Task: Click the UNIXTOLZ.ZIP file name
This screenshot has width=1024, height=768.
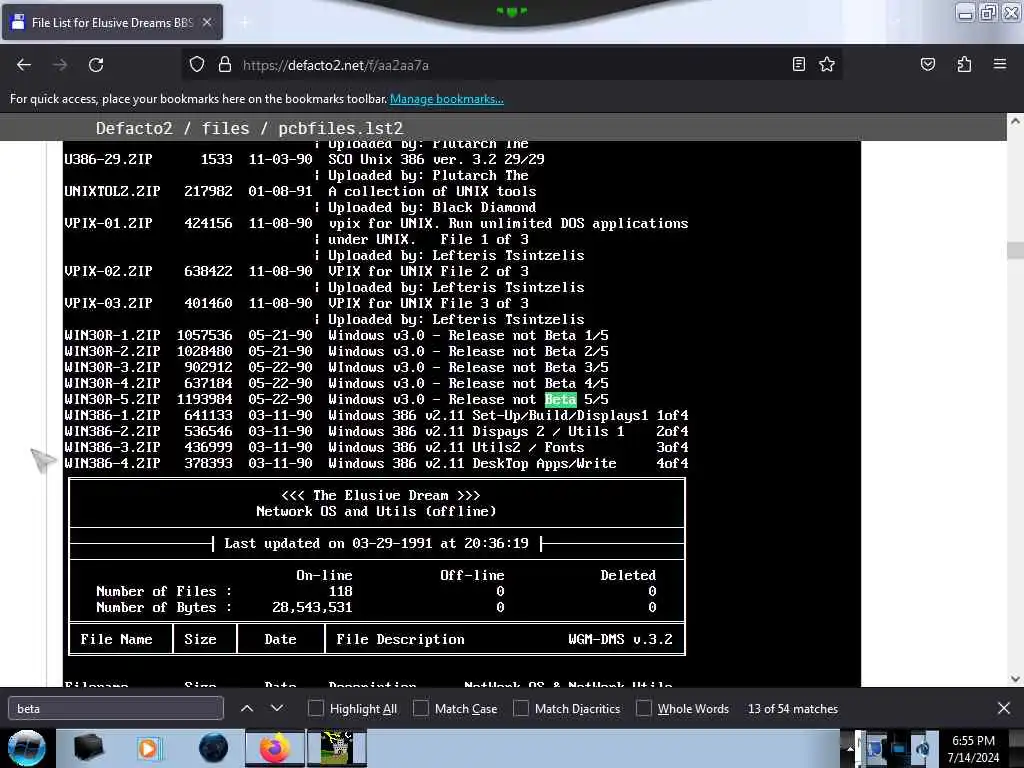Action: point(112,191)
